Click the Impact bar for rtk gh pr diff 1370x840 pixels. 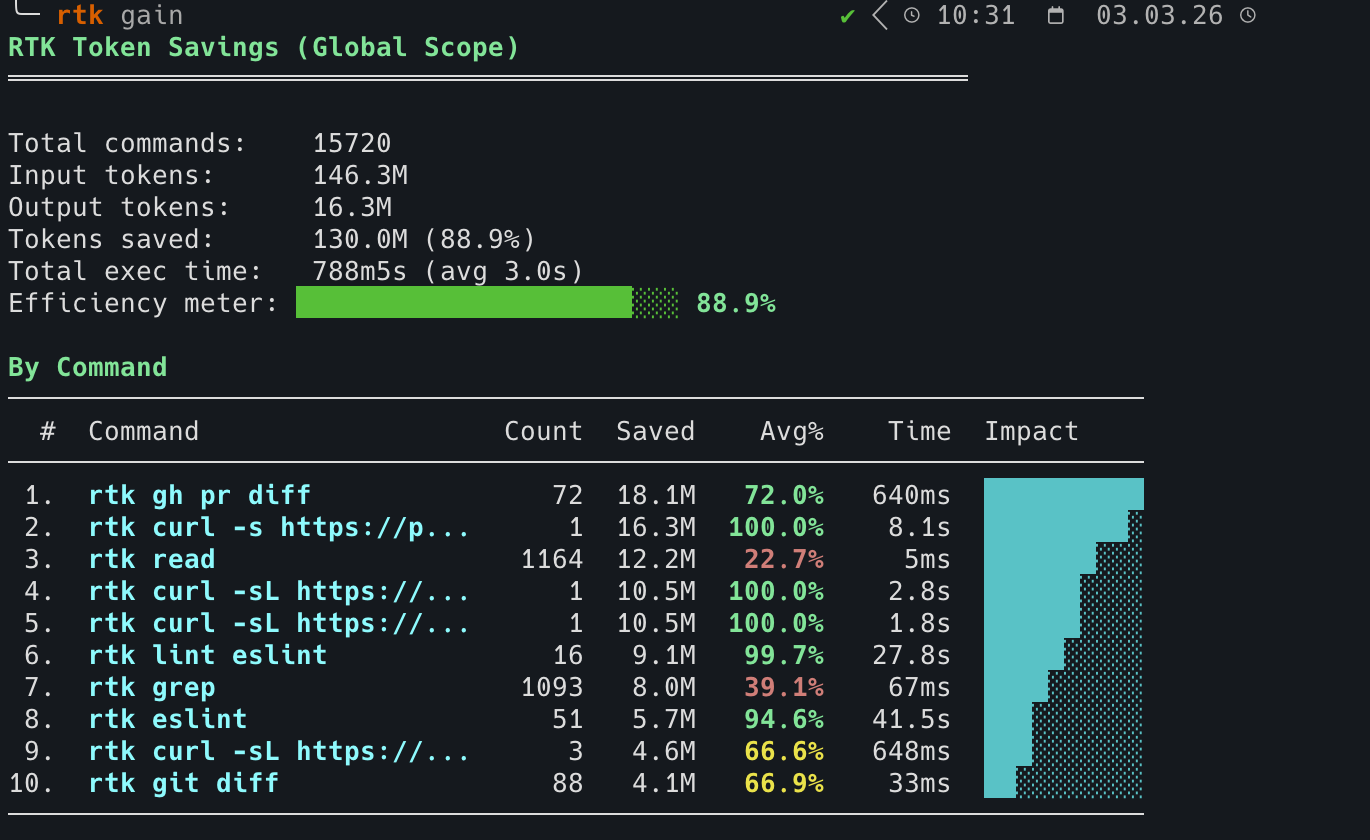point(1063,494)
